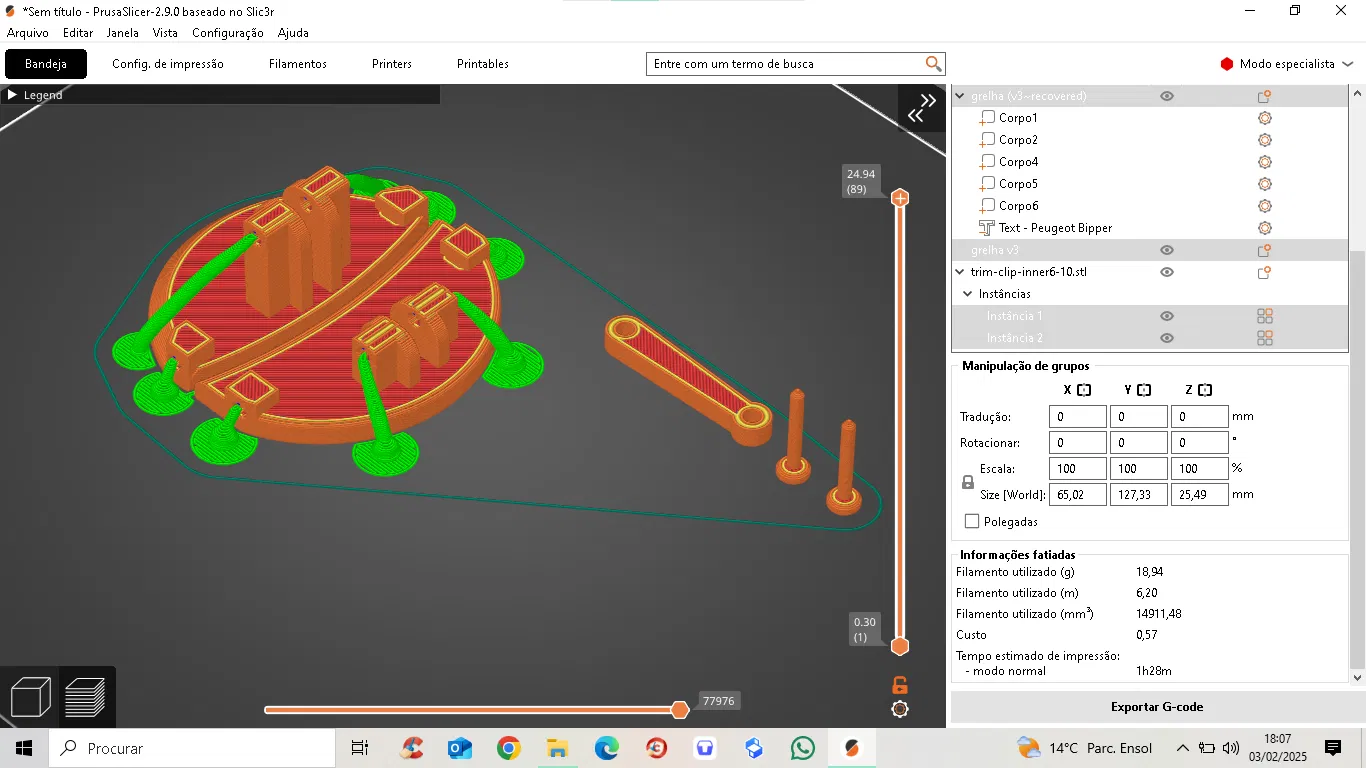Open settings cog for Corpo6

click(x=1264, y=206)
